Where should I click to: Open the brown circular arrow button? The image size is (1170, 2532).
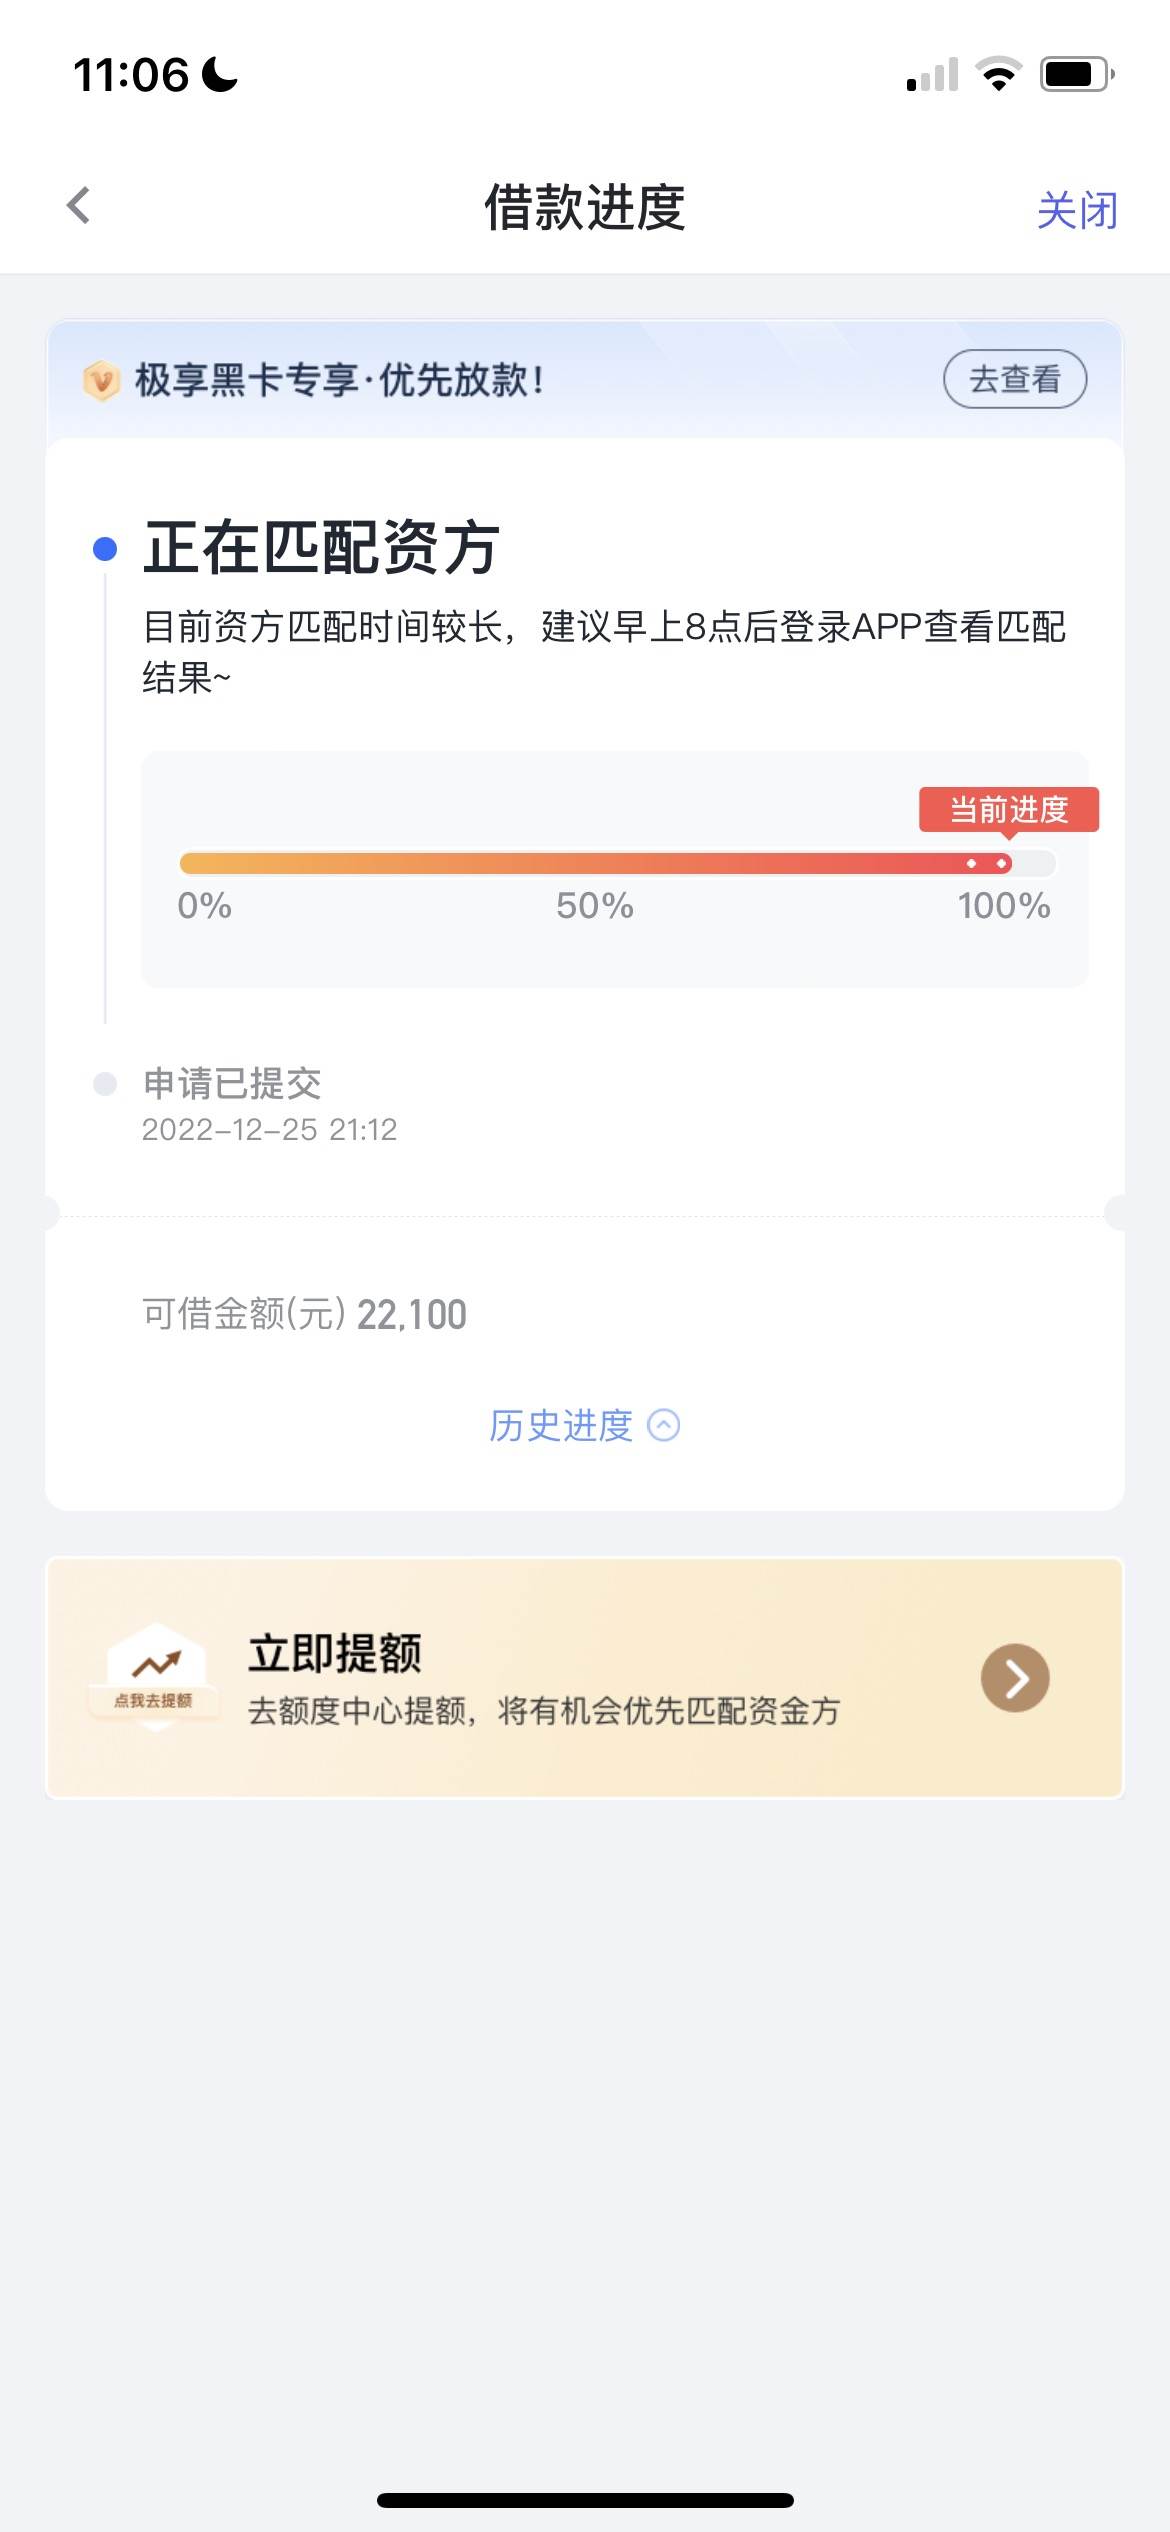[1015, 1678]
